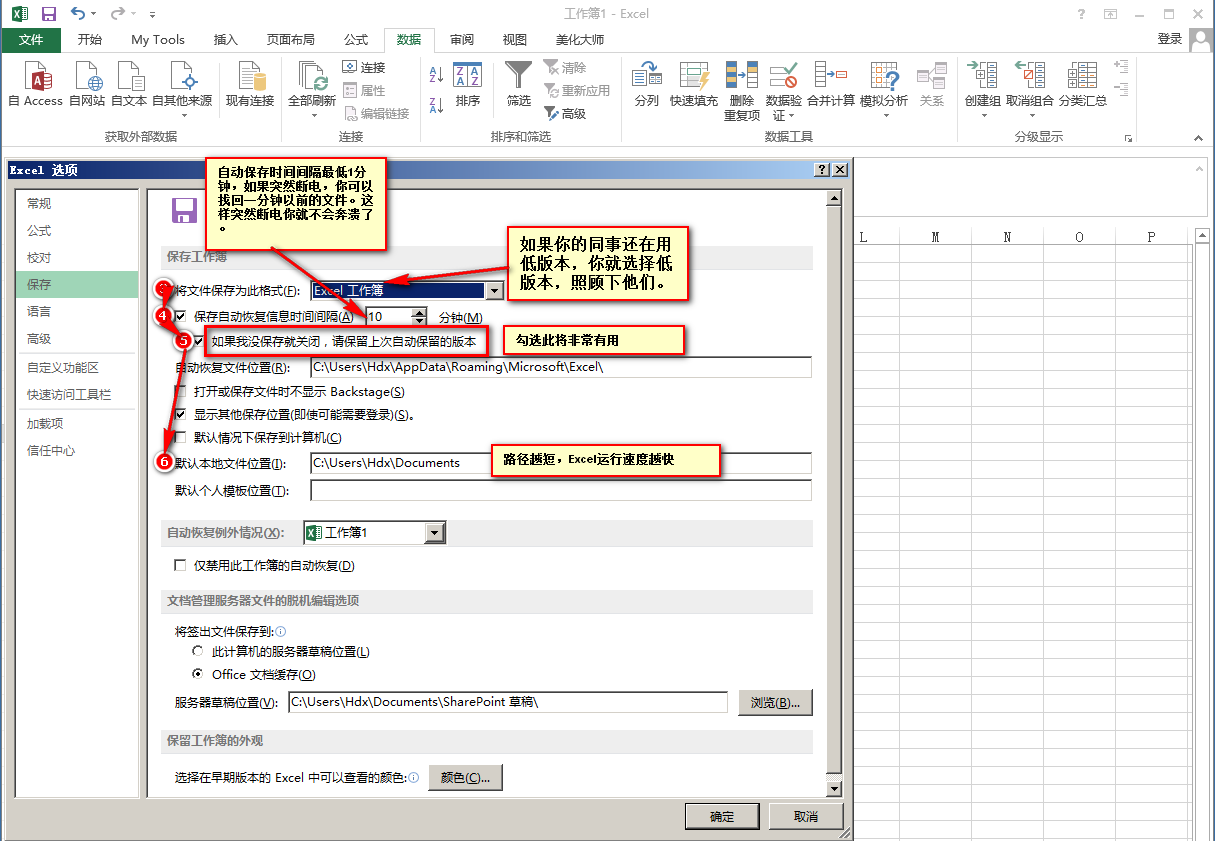Open existing connections (现有连接)
This screenshot has width=1215, height=841.
[x=250, y=85]
